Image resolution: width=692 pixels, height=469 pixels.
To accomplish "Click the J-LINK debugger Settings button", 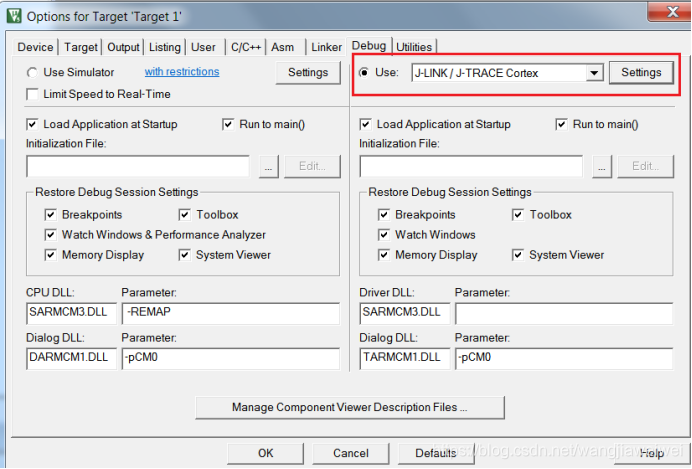I will (641, 72).
